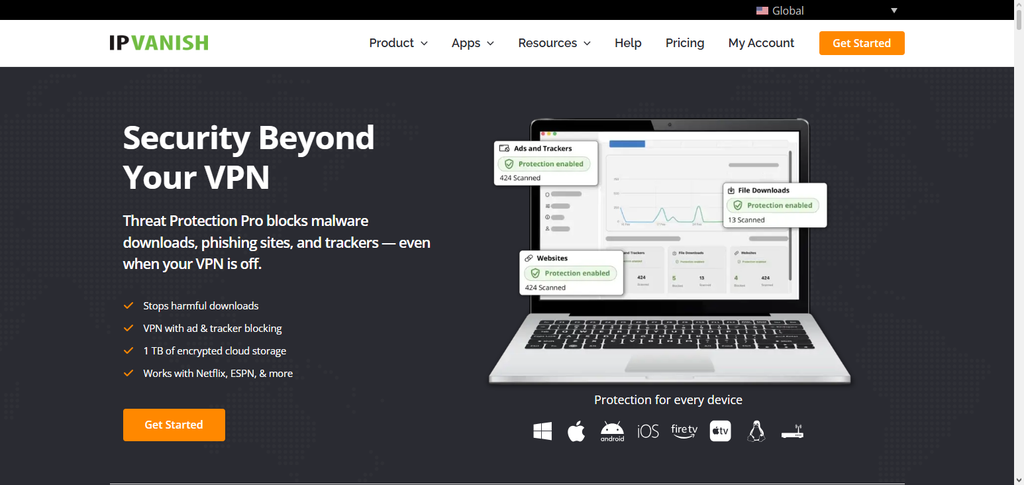The height and width of the screenshot is (485, 1024).
Task: Open the Help page
Action: coord(628,43)
